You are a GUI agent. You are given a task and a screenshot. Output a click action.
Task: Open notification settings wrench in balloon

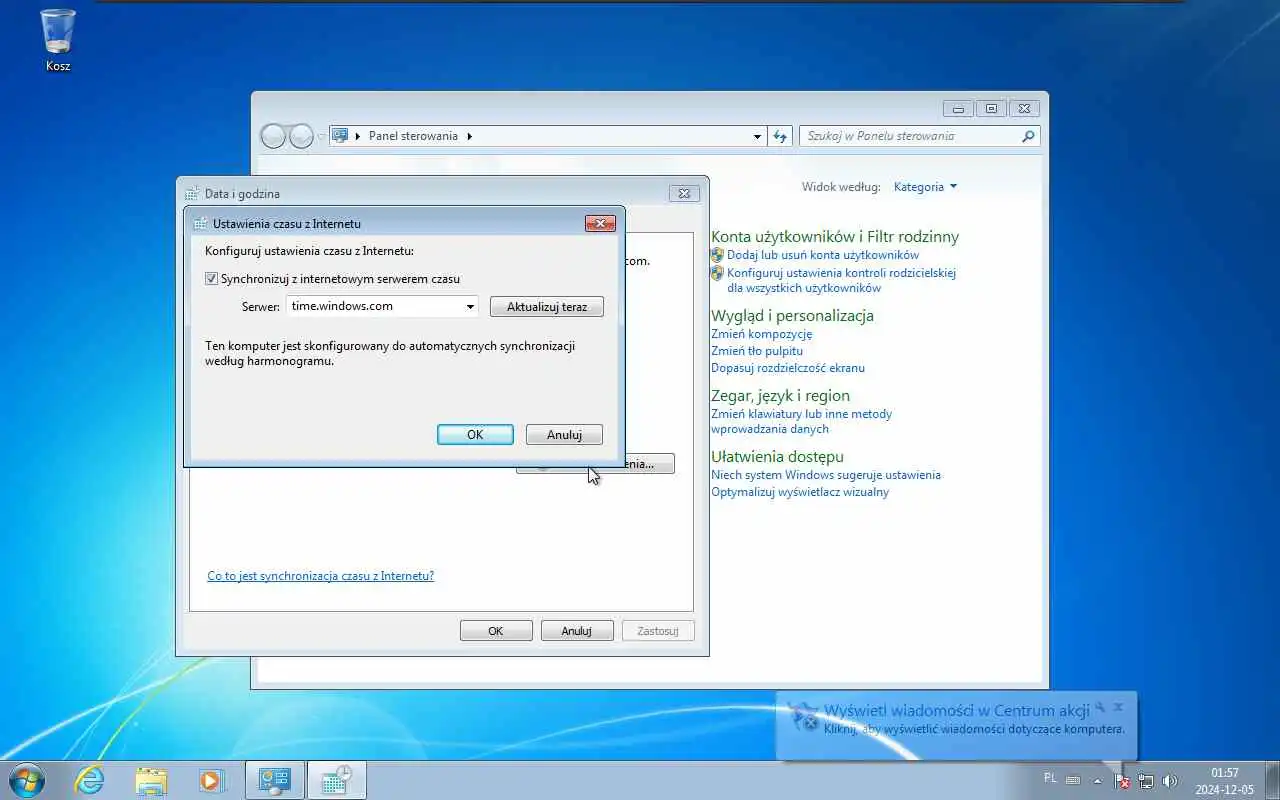click(1100, 707)
